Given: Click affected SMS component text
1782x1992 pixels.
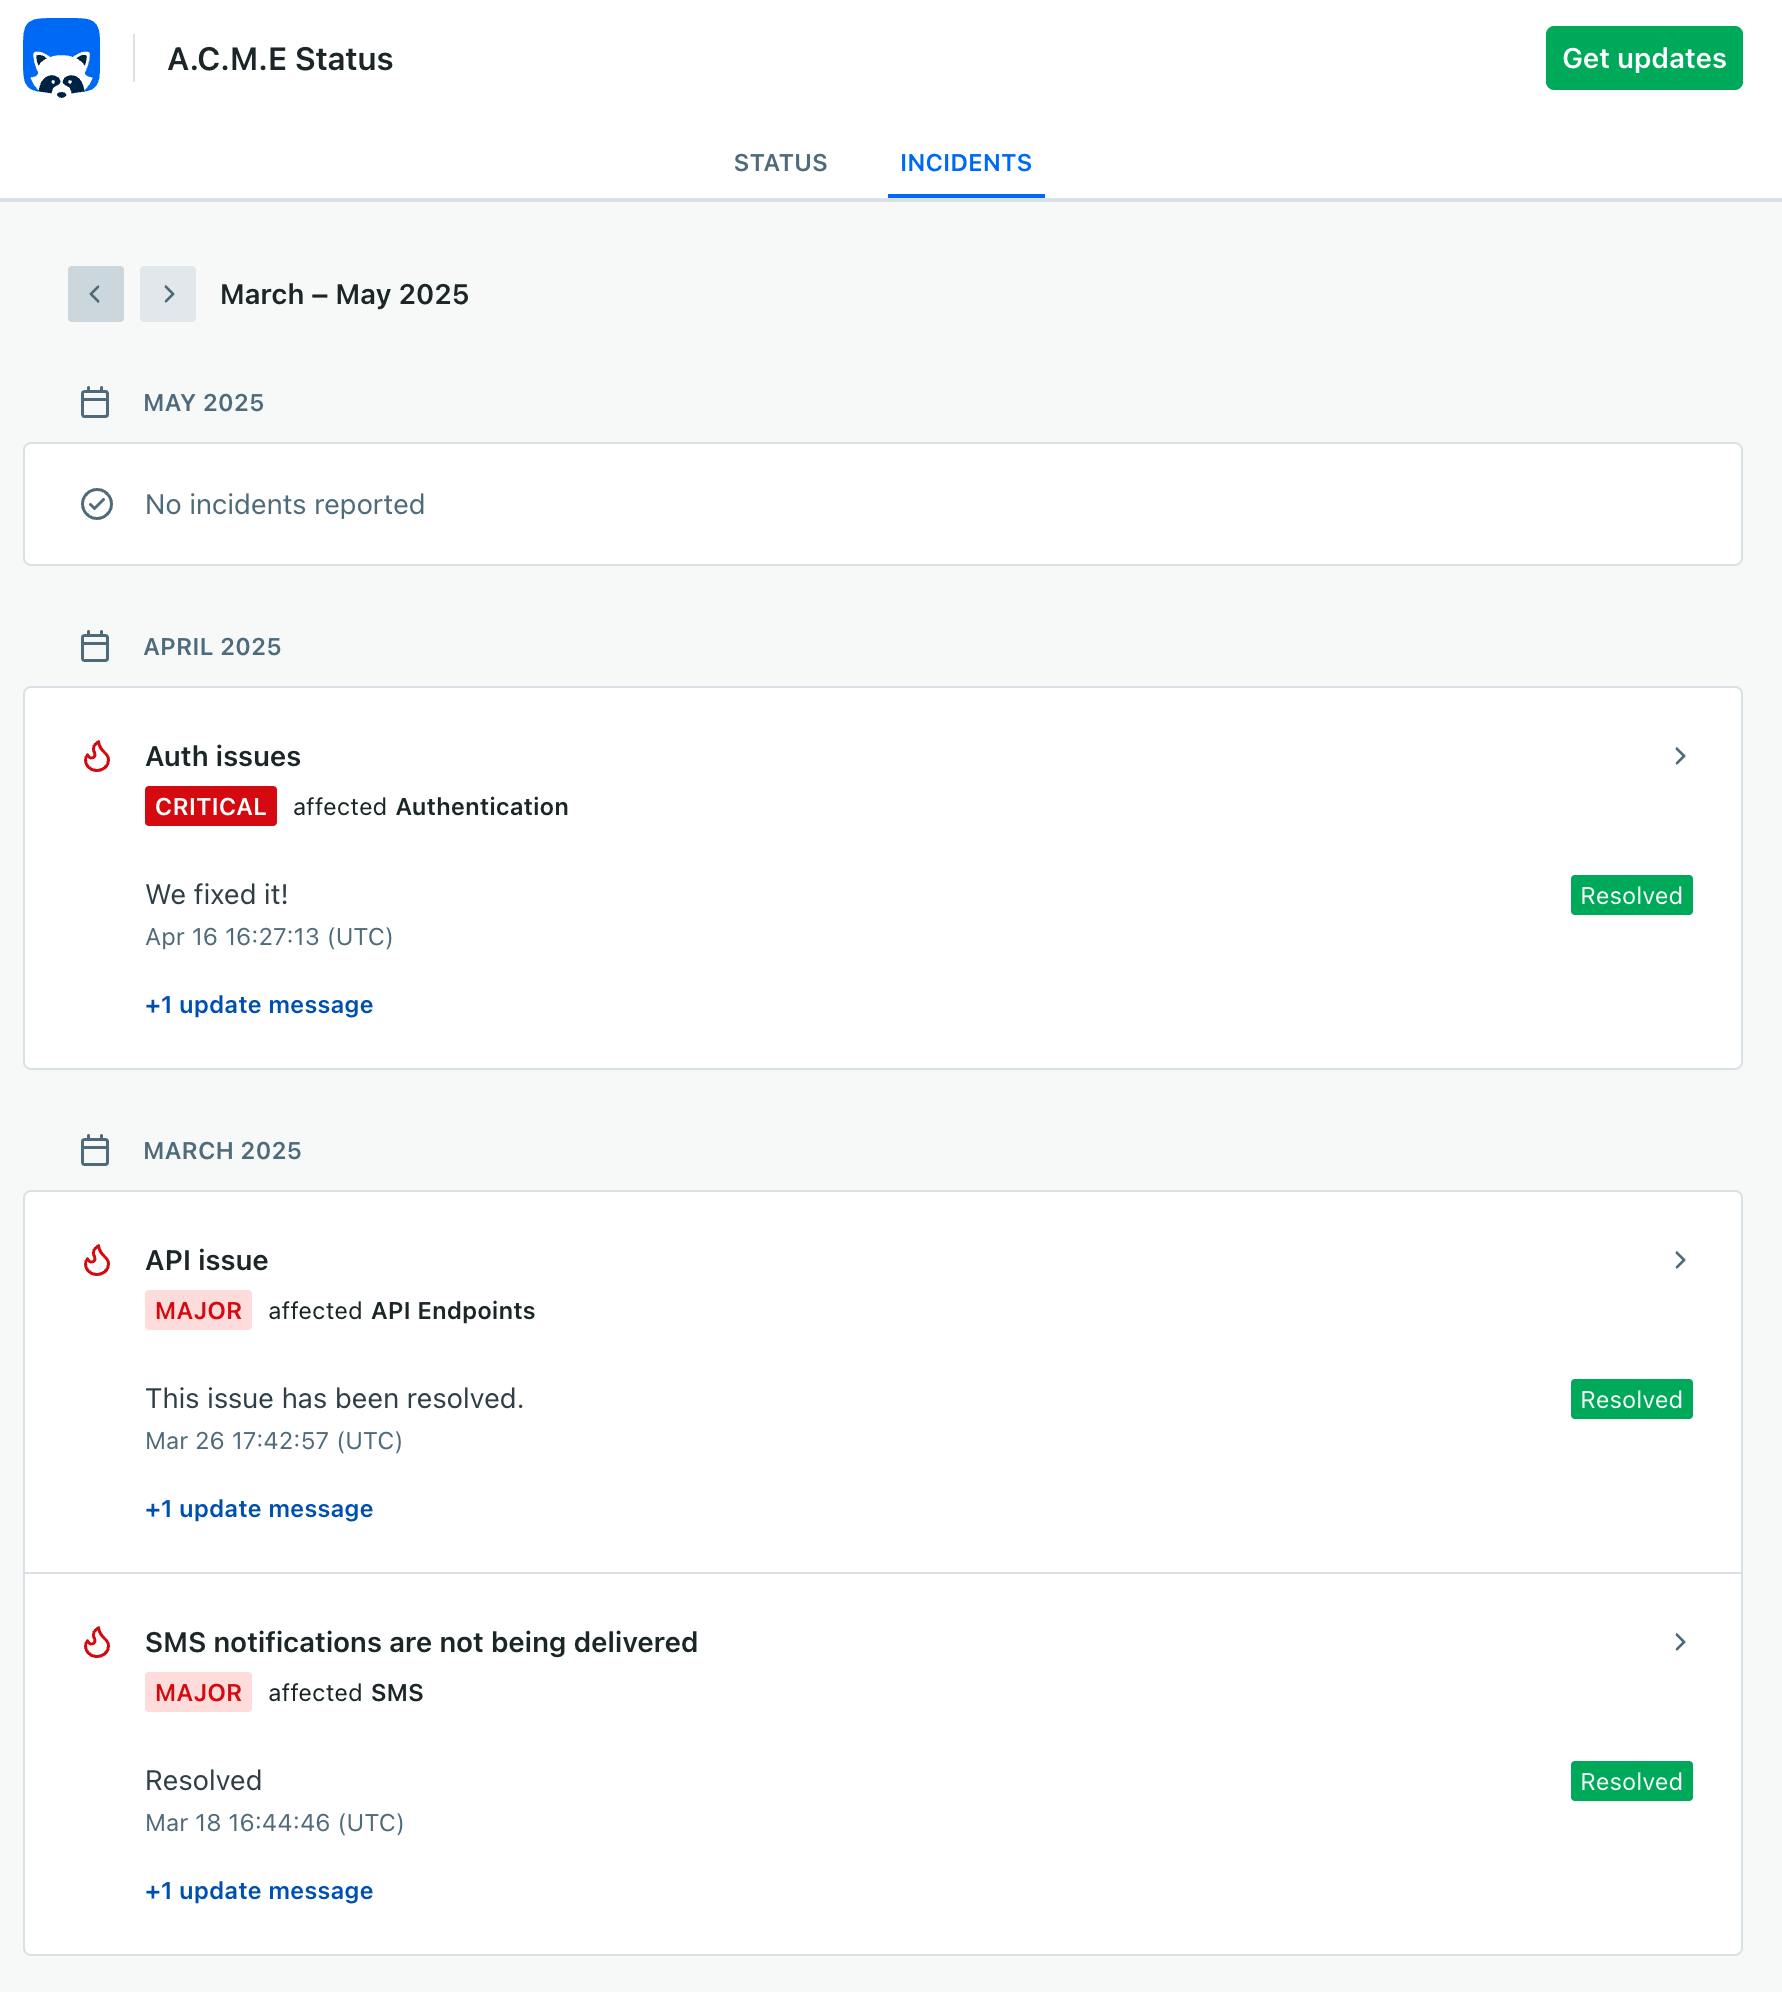Looking at the screenshot, I should pyautogui.click(x=346, y=1693).
